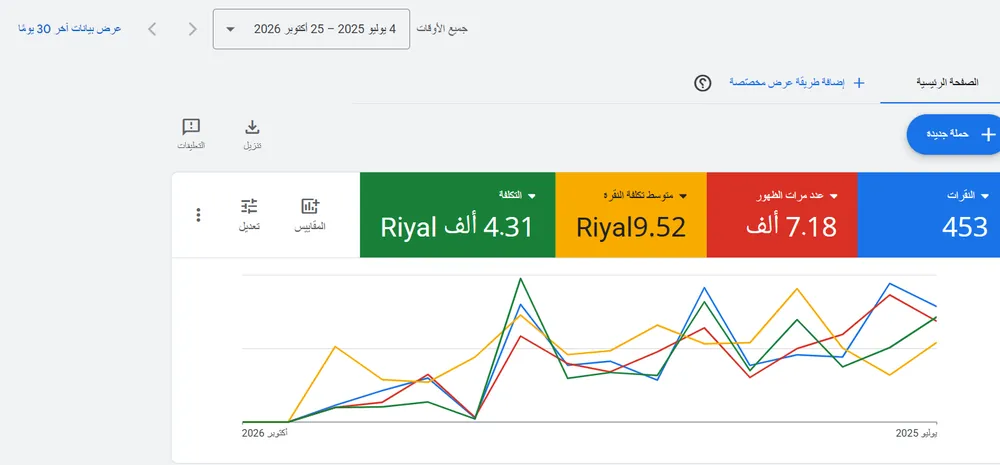Click the all time (جميع الأوقات) label
The height and width of the screenshot is (465, 1000).
442,29
